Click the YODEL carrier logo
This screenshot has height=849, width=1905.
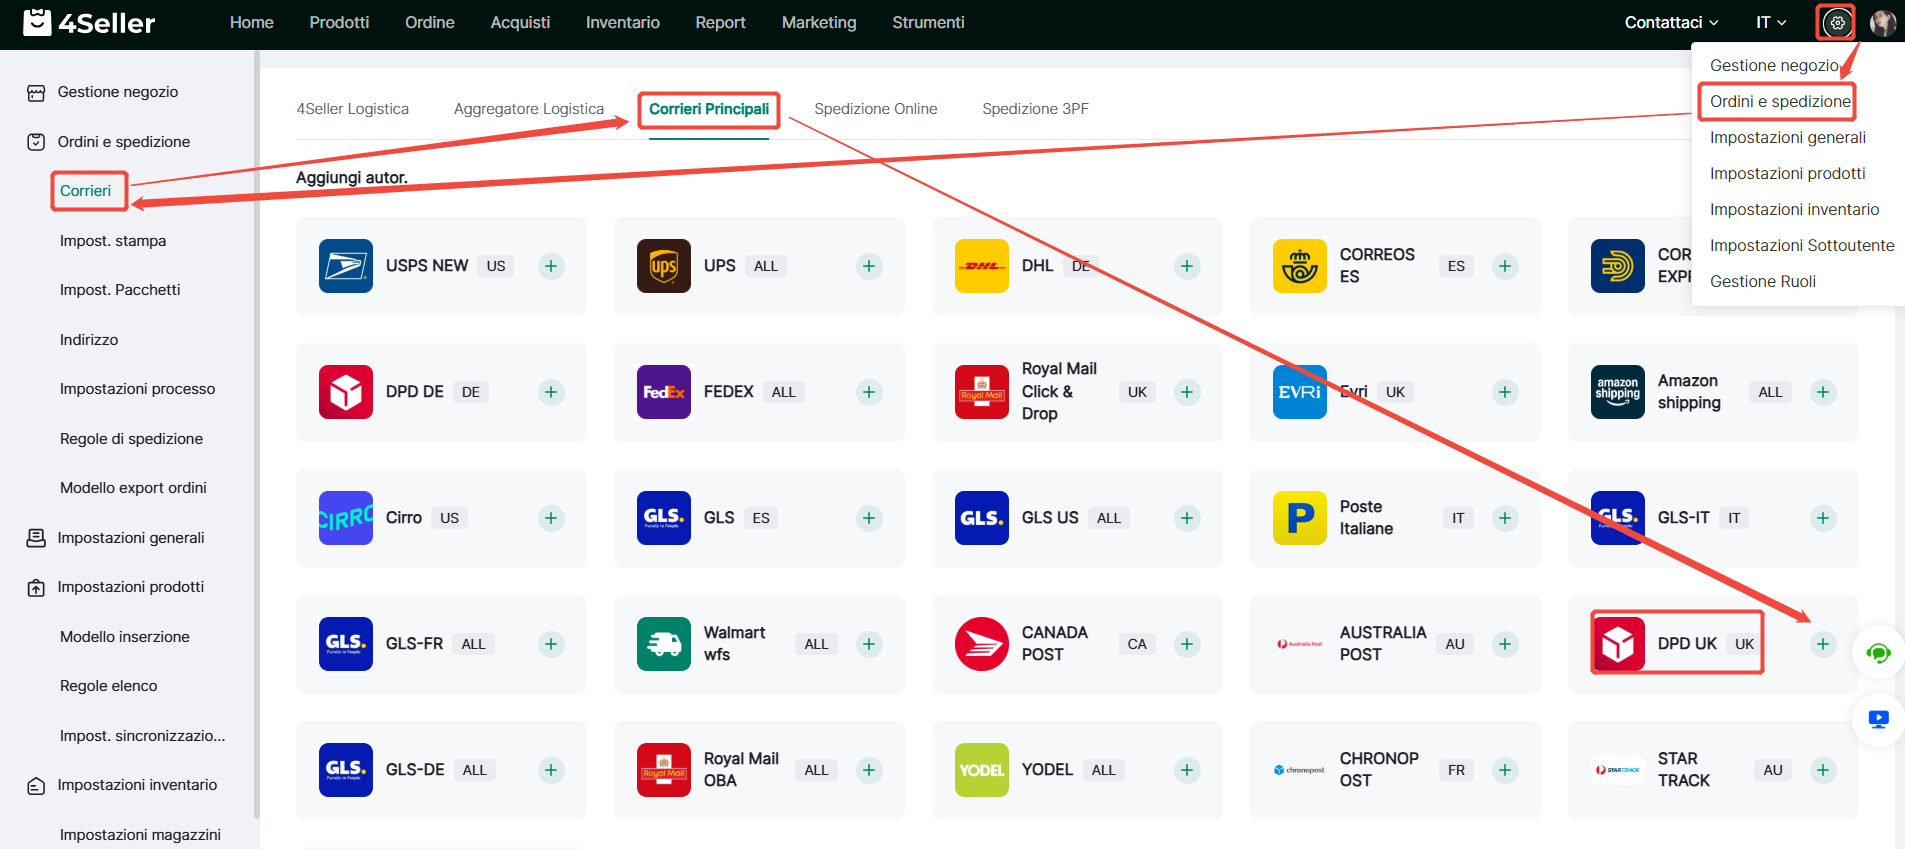point(982,770)
